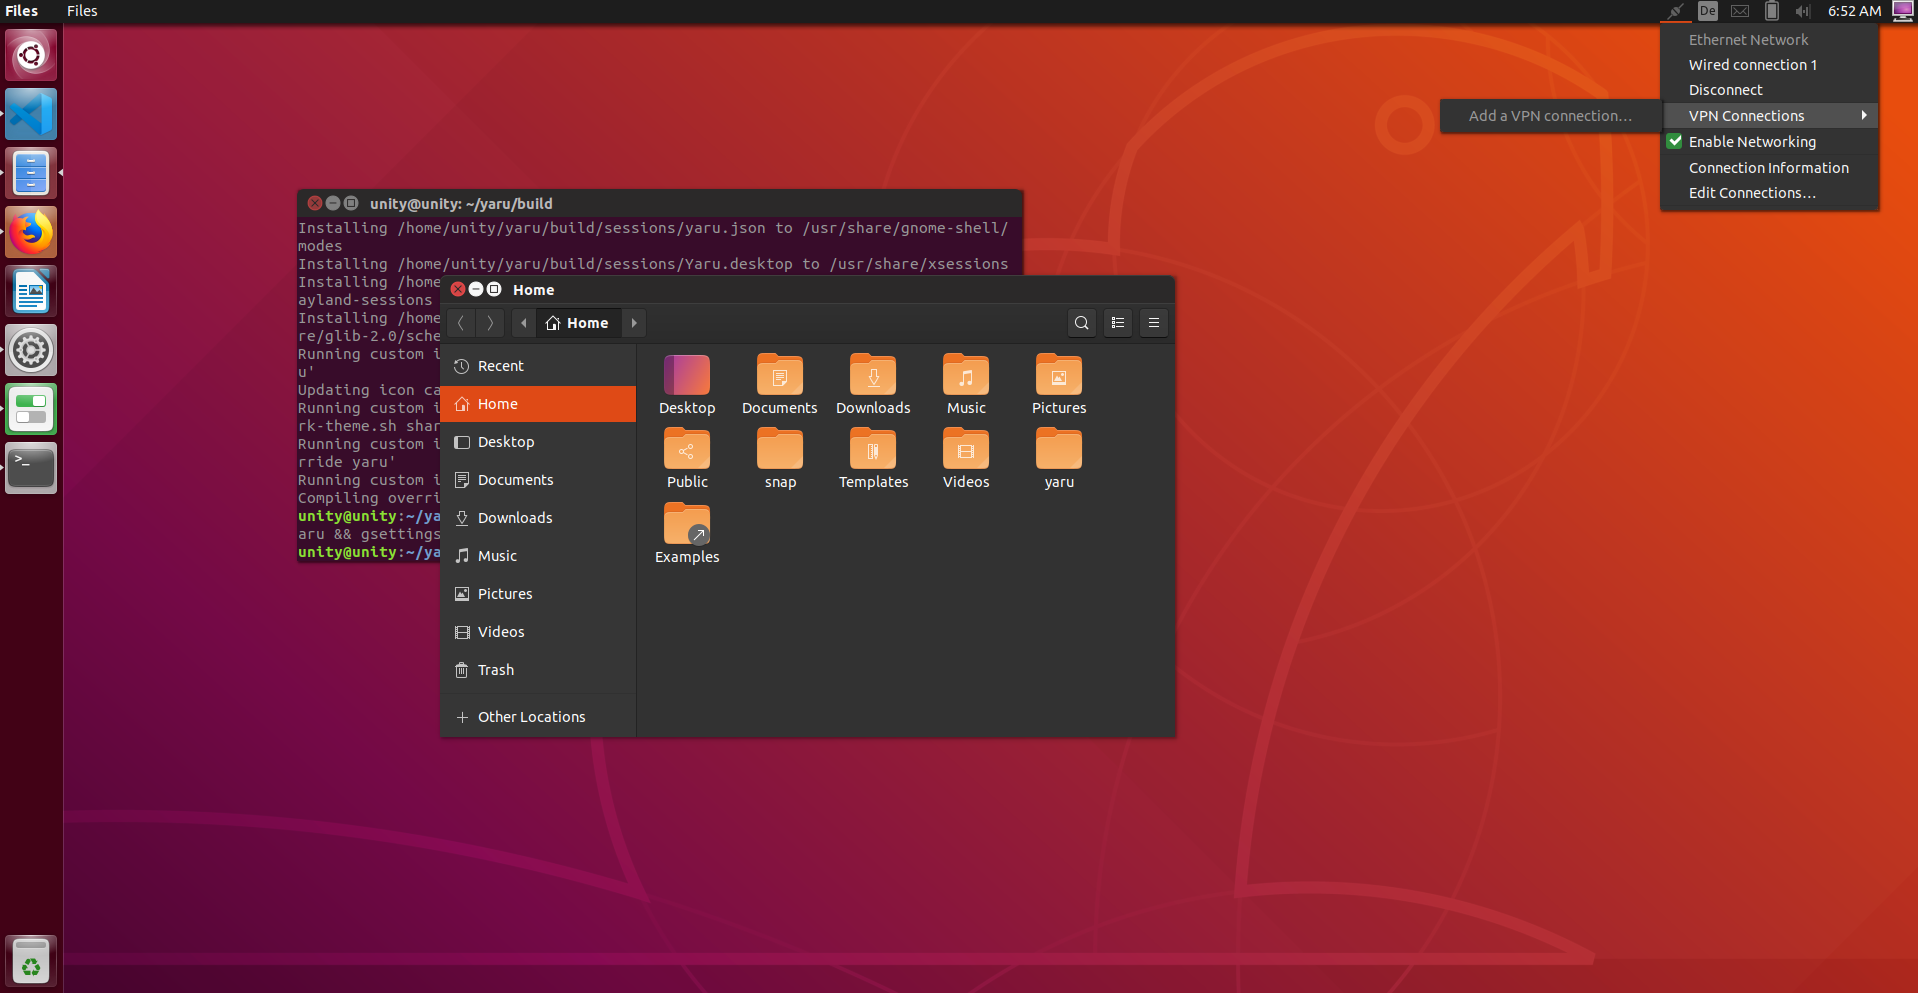Screen dimensions: 1918x993
Task: Expand the VPN Connections submenu
Action: 1770,116
